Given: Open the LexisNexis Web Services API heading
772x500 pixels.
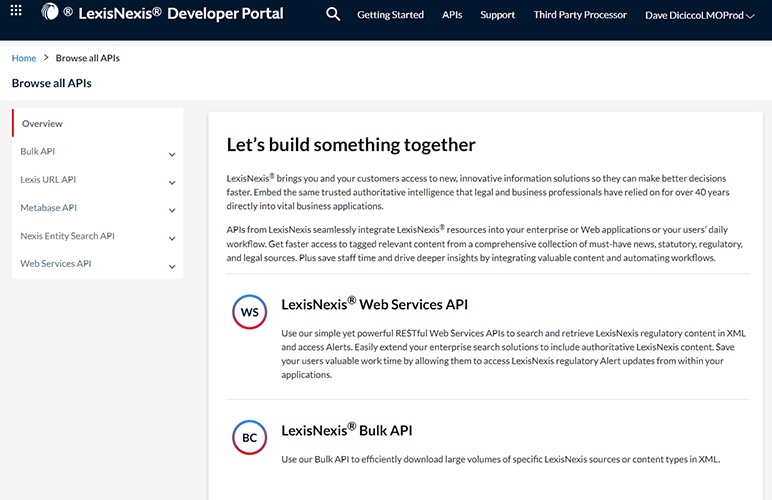Looking at the screenshot, I should coord(374,304).
